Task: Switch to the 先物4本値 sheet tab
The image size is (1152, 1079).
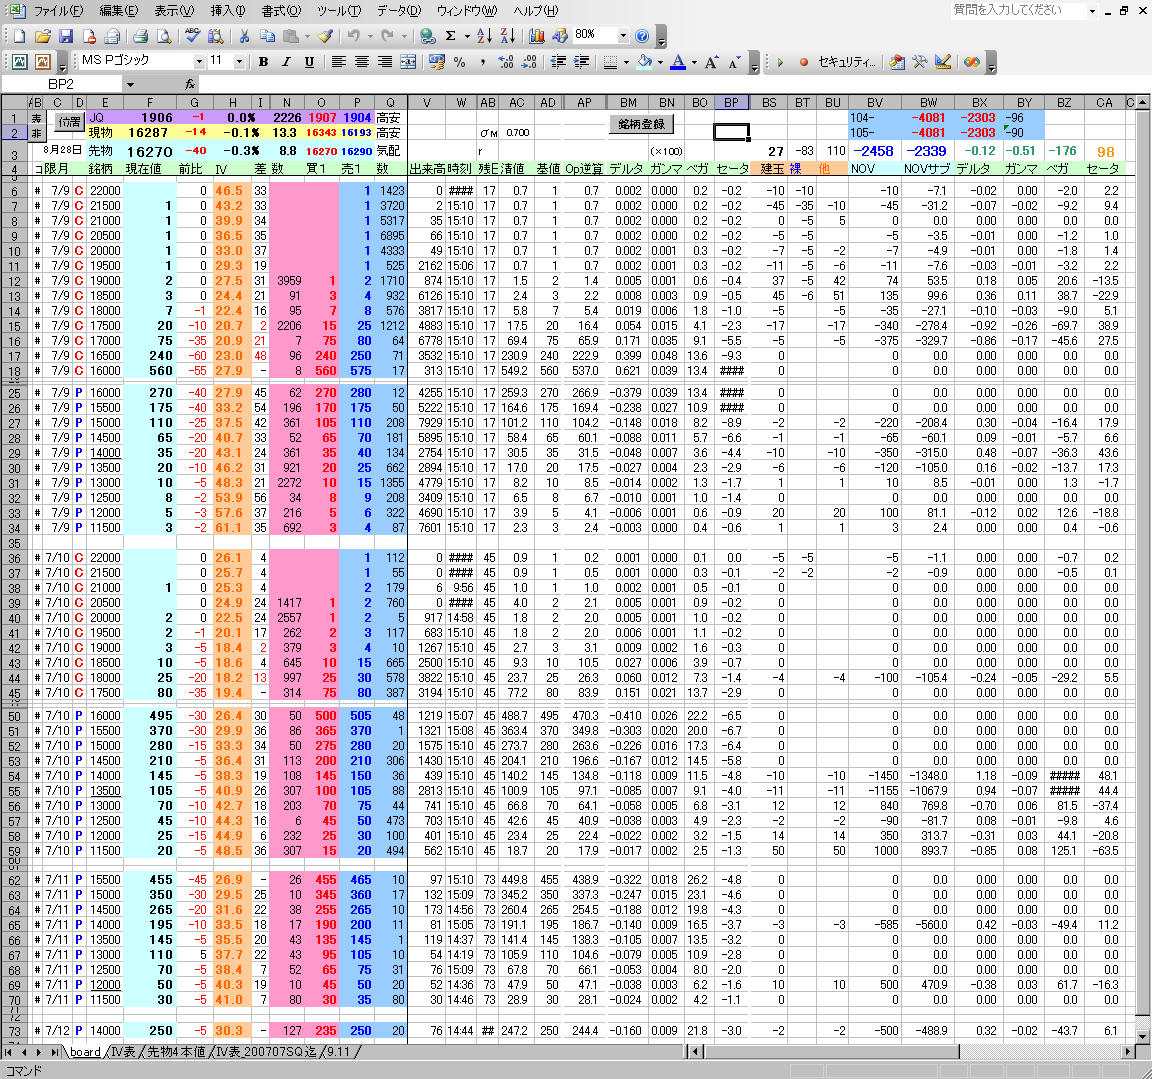Action: click(176, 1052)
